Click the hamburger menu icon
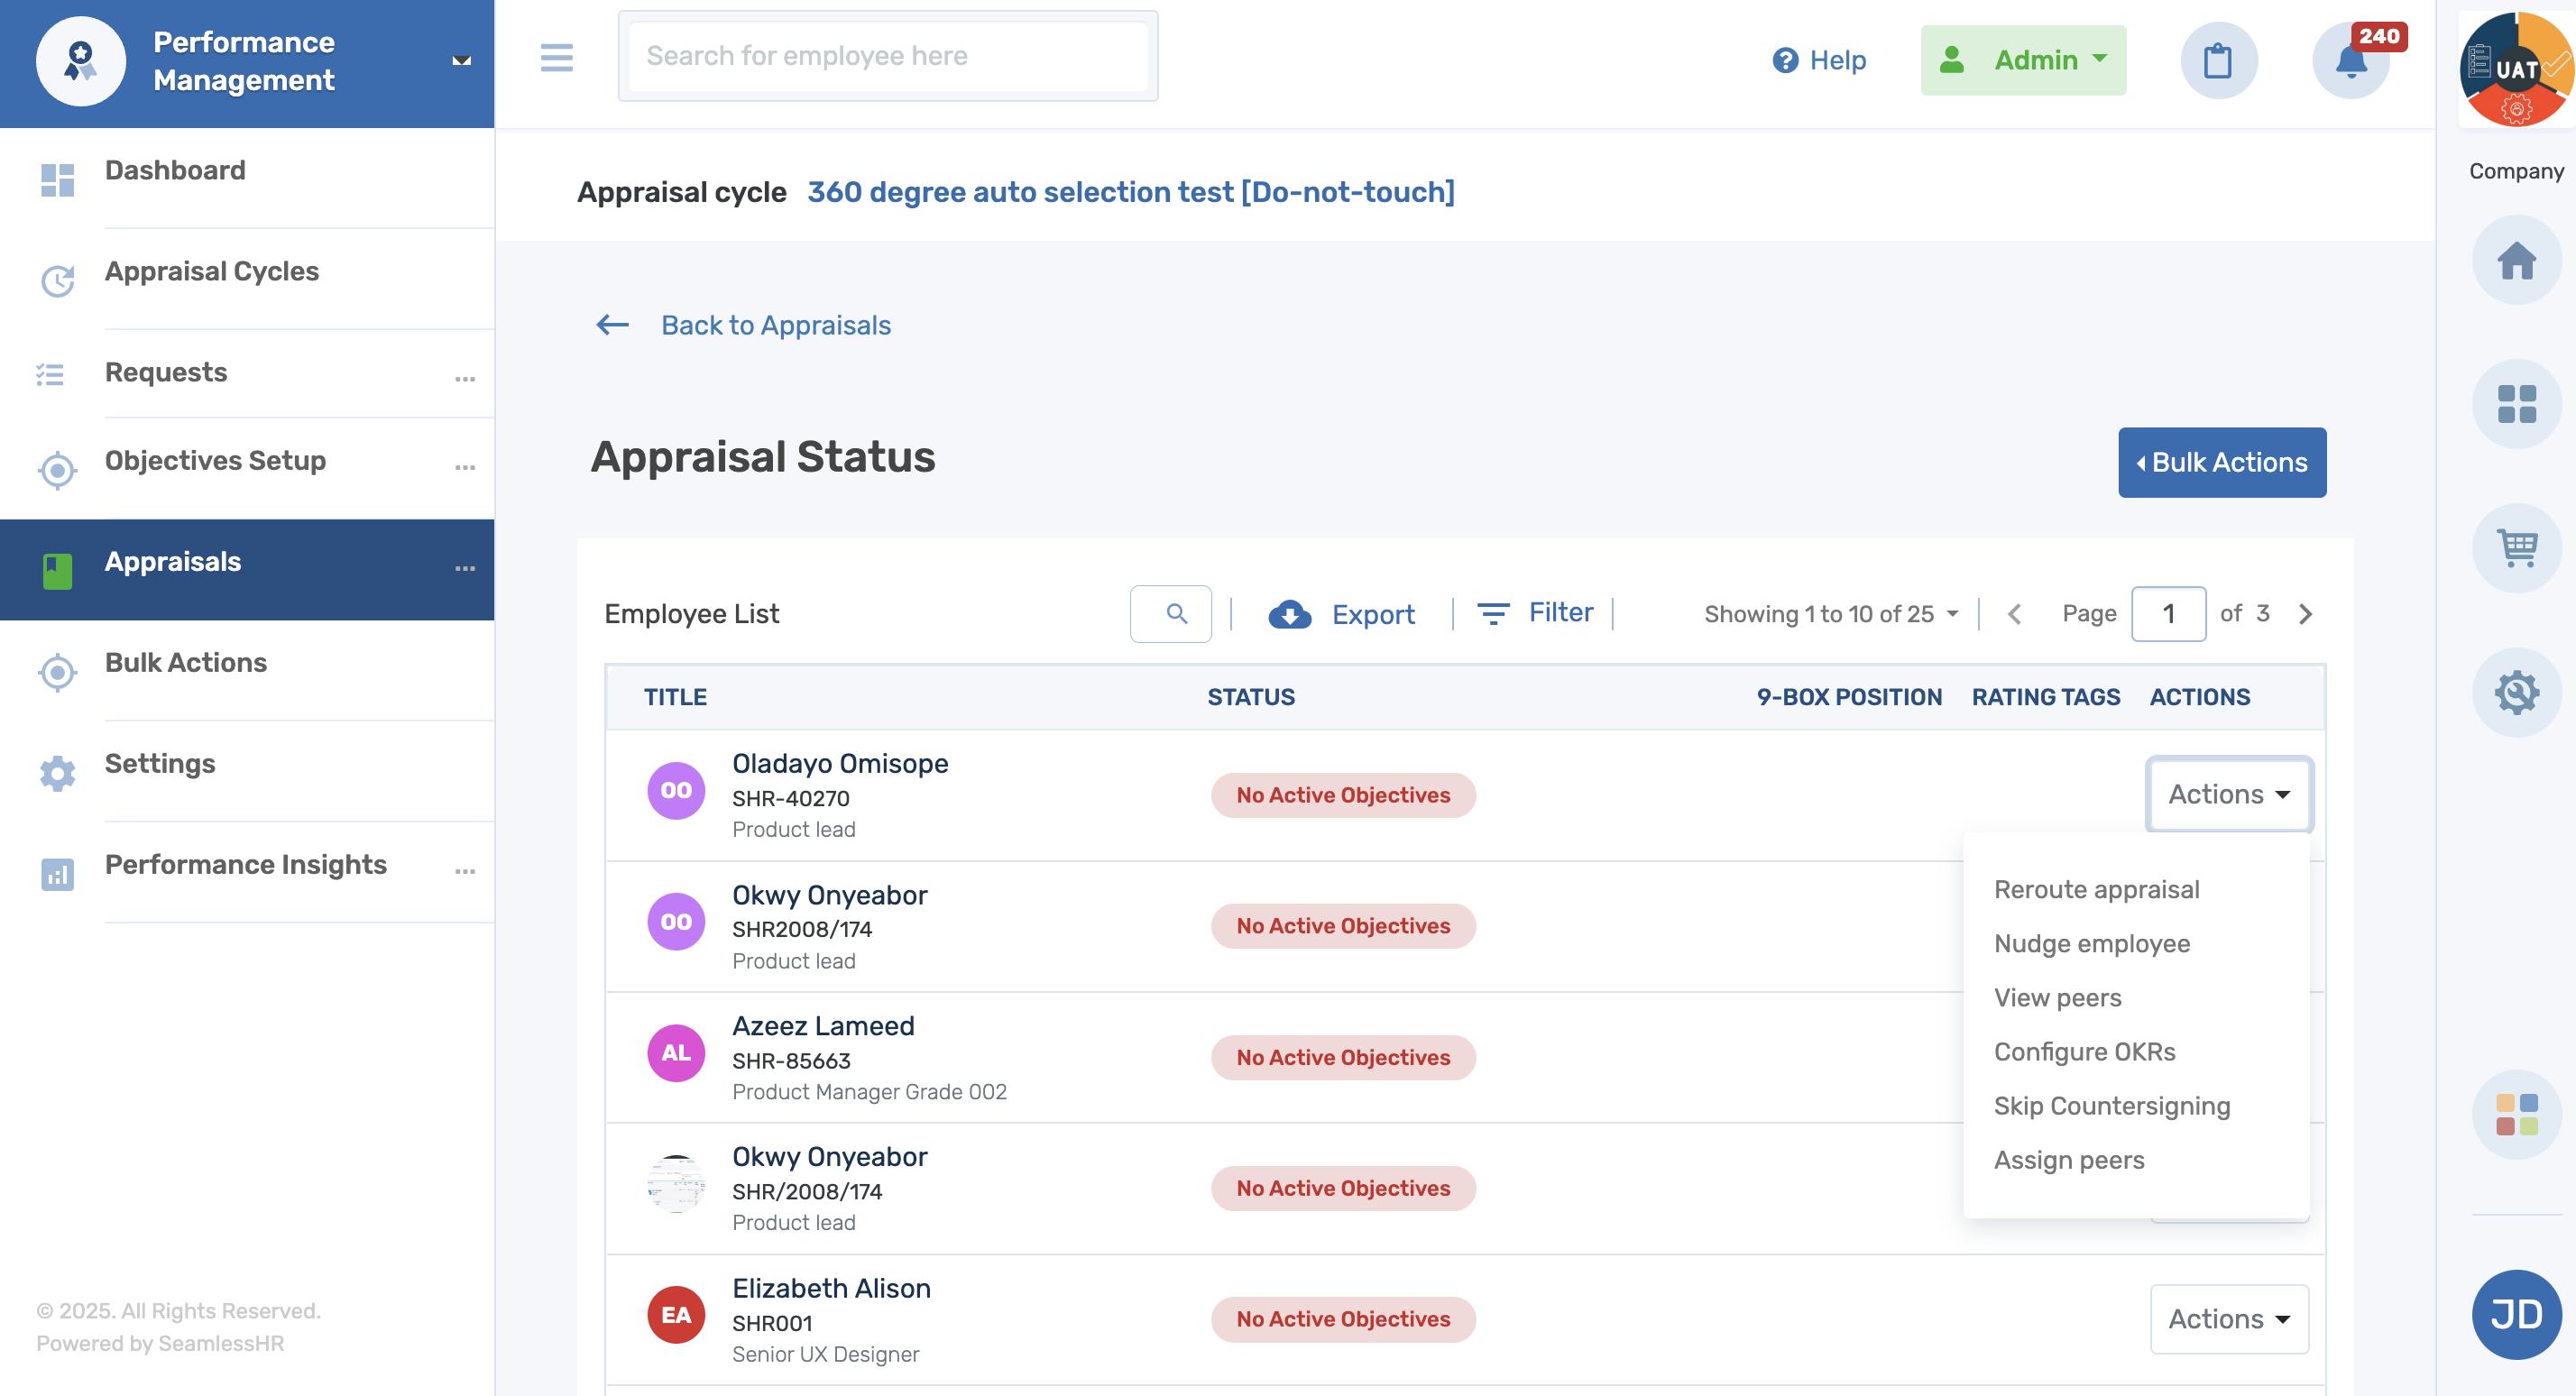2576x1396 pixels. point(556,59)
